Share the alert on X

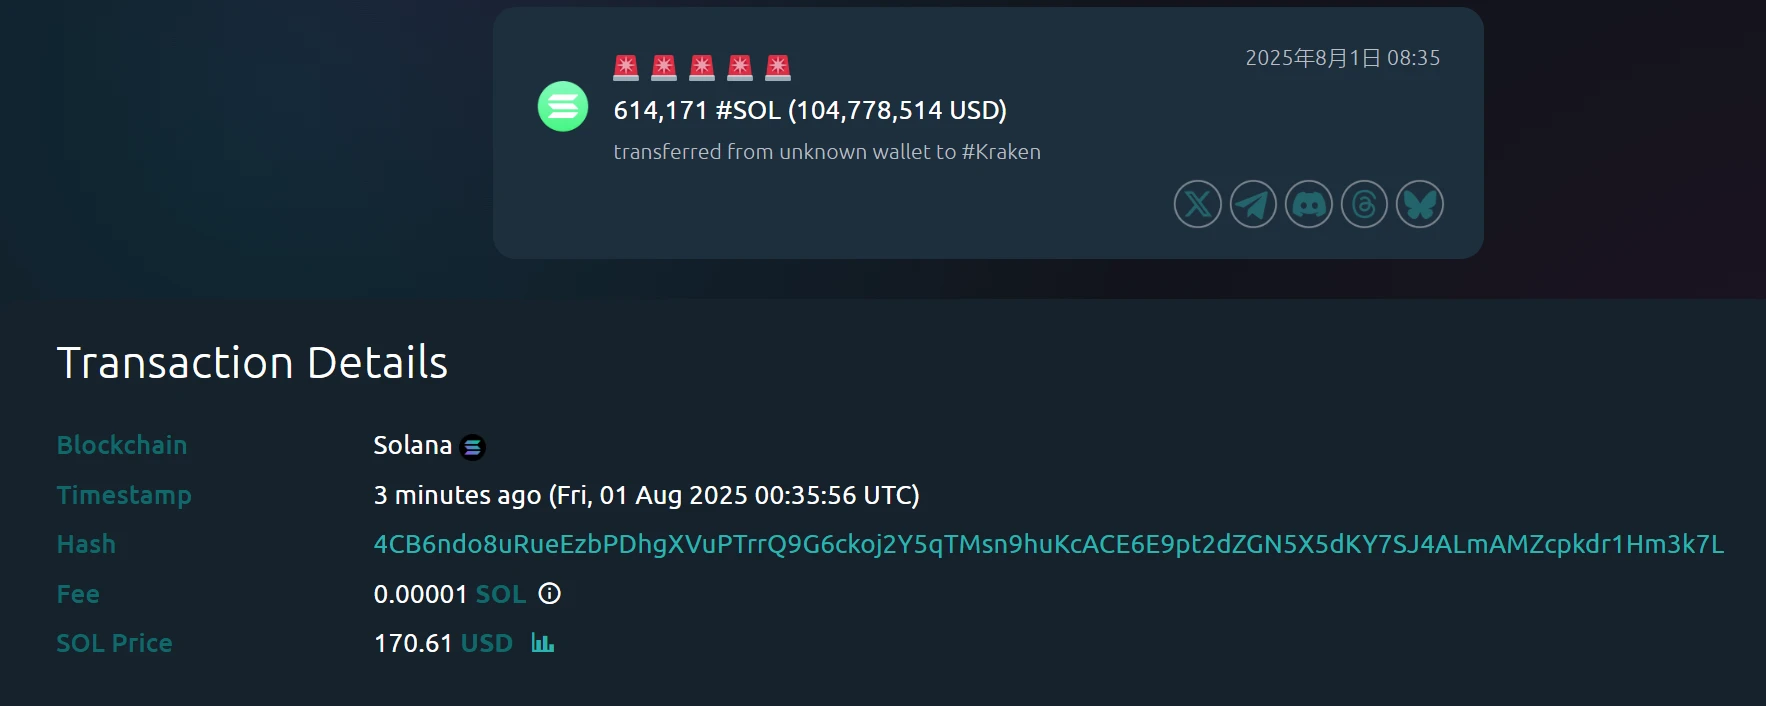point(1197,204)
